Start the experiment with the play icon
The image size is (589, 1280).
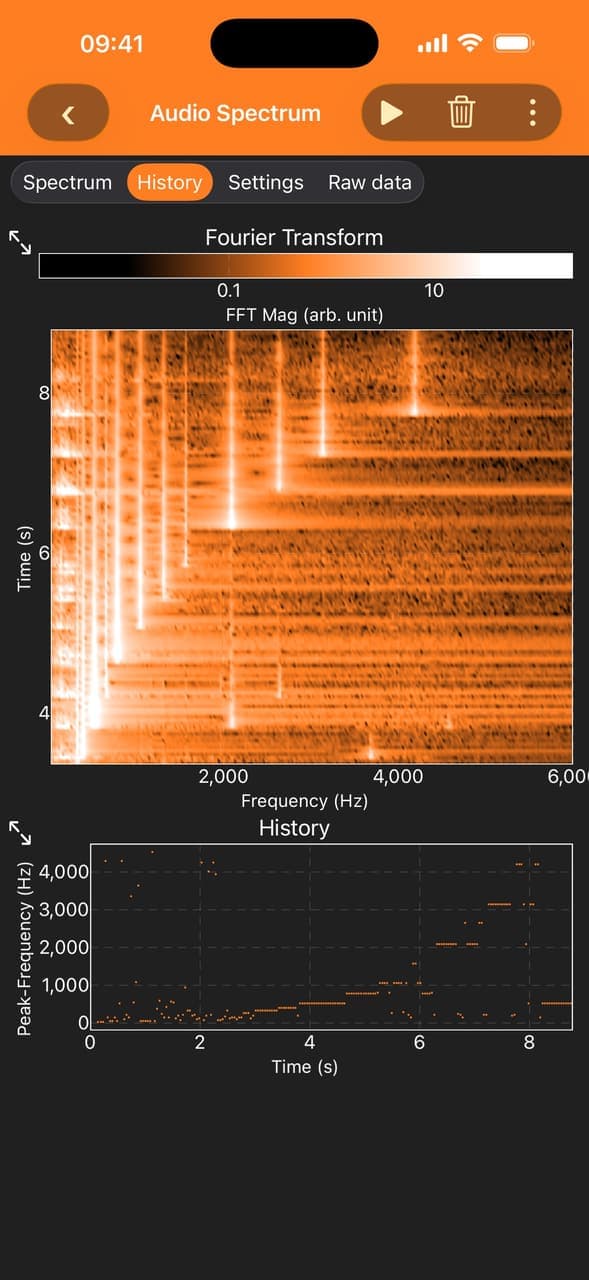(x=391, y=113)
